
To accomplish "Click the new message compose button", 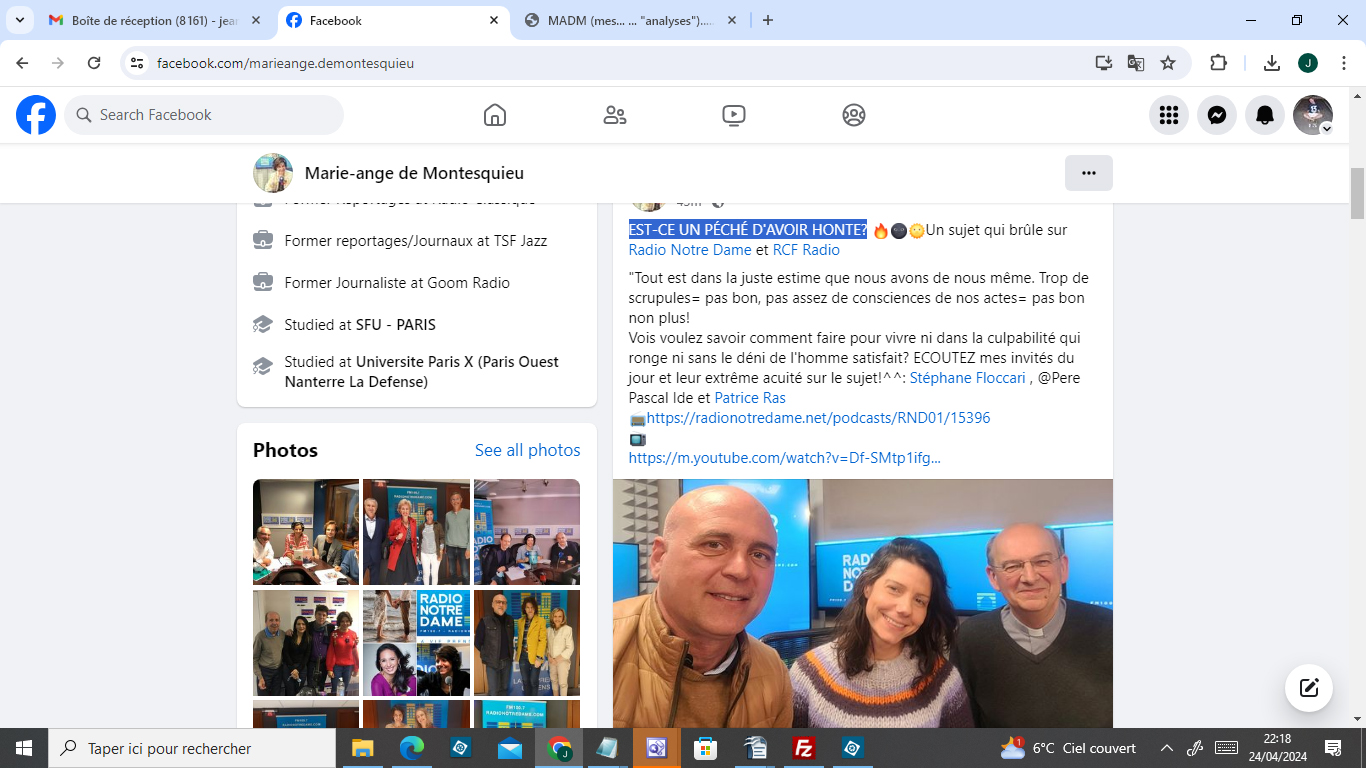I will [x=1309, y=688].
